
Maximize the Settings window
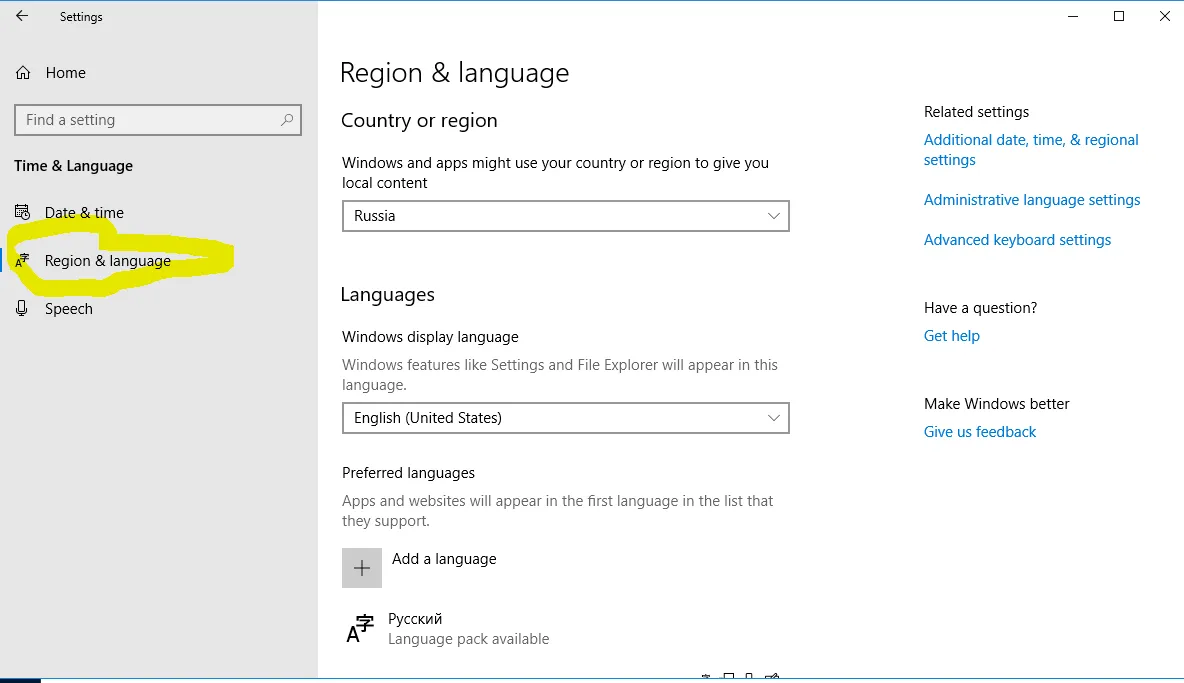click(x=1118, y=16)
